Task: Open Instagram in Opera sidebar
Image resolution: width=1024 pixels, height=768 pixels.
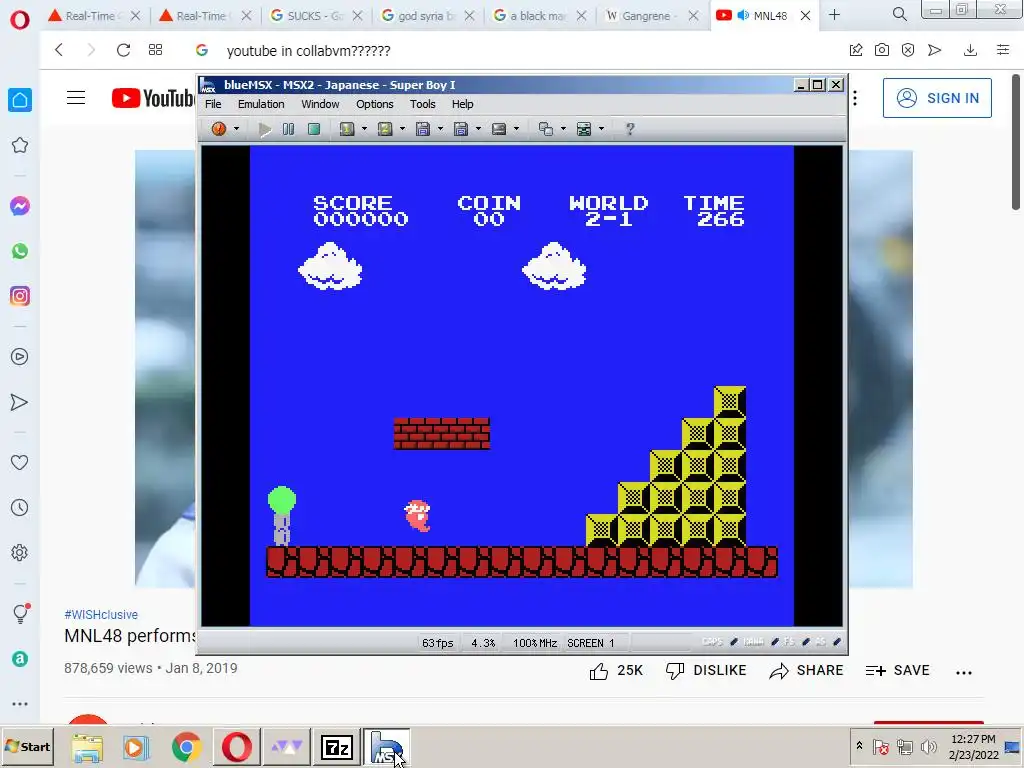Action: tap(20, 296)
